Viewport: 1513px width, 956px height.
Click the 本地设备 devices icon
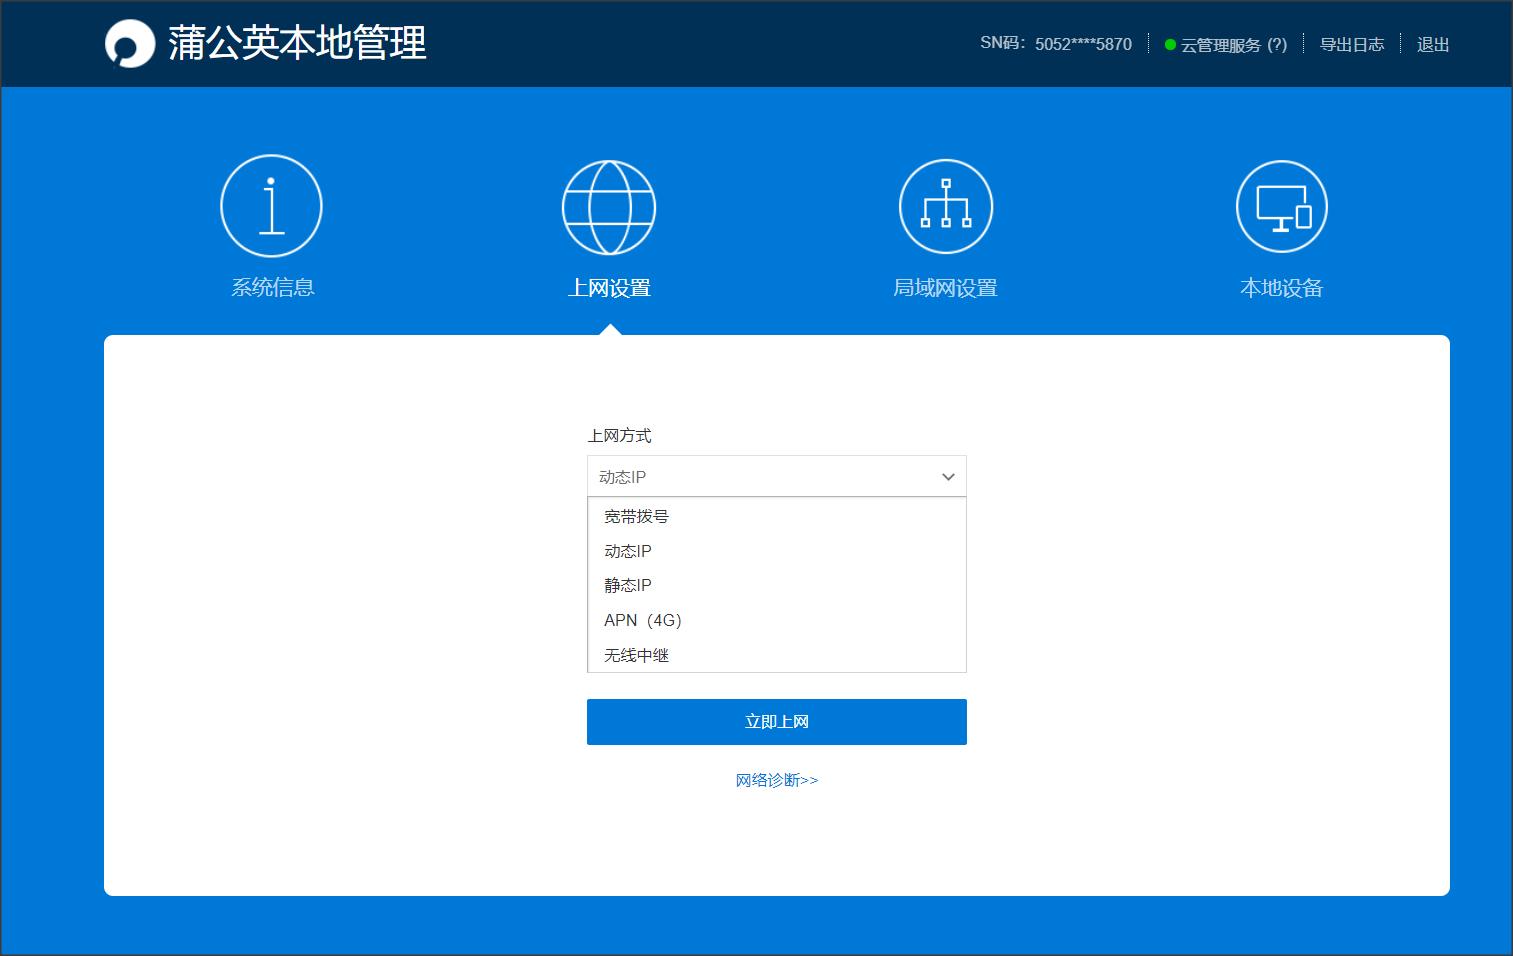coord(1282,205)
